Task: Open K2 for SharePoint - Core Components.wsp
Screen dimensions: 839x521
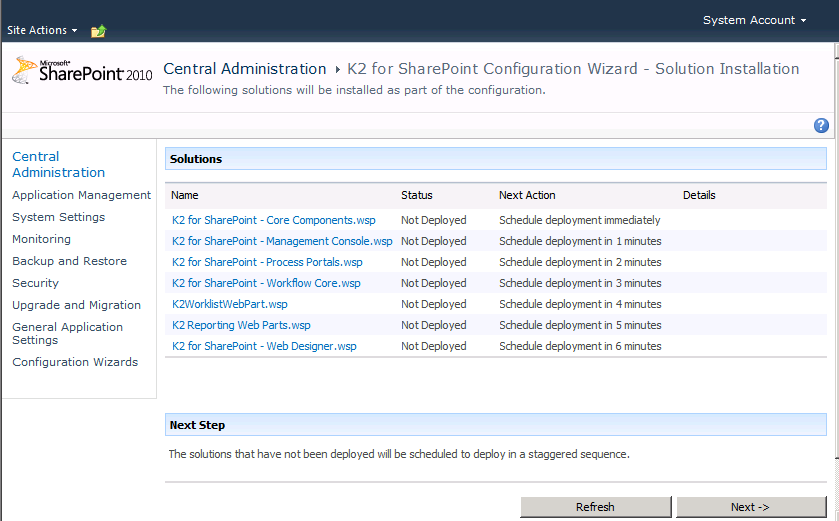Action: [x=273, y=220]
